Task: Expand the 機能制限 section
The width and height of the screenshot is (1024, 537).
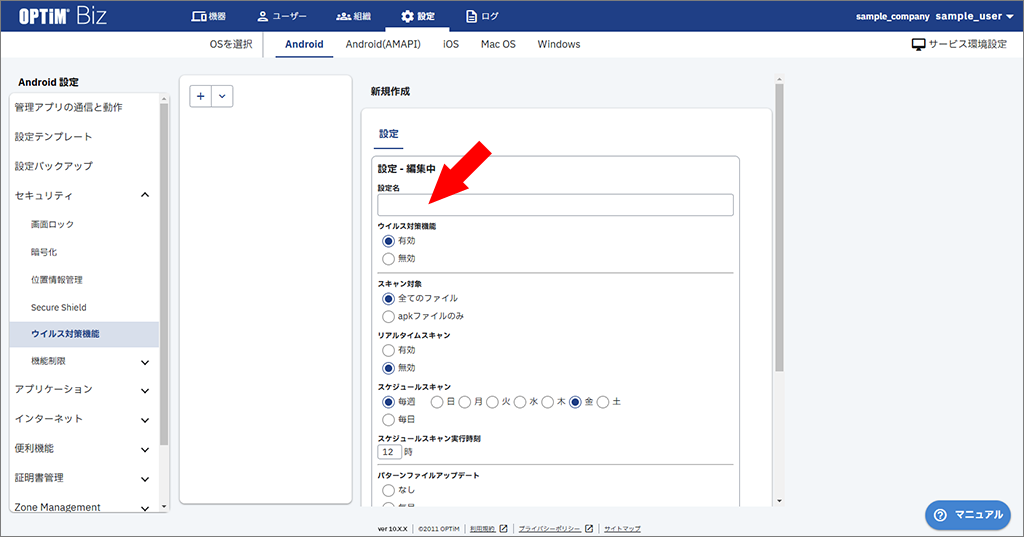Action: [145, 362]
